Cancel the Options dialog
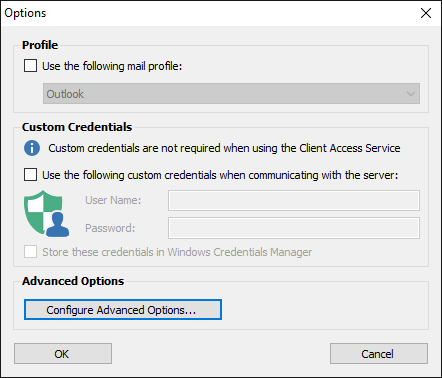This screenshot has height=378, width=442. click(x=379, y=354)
